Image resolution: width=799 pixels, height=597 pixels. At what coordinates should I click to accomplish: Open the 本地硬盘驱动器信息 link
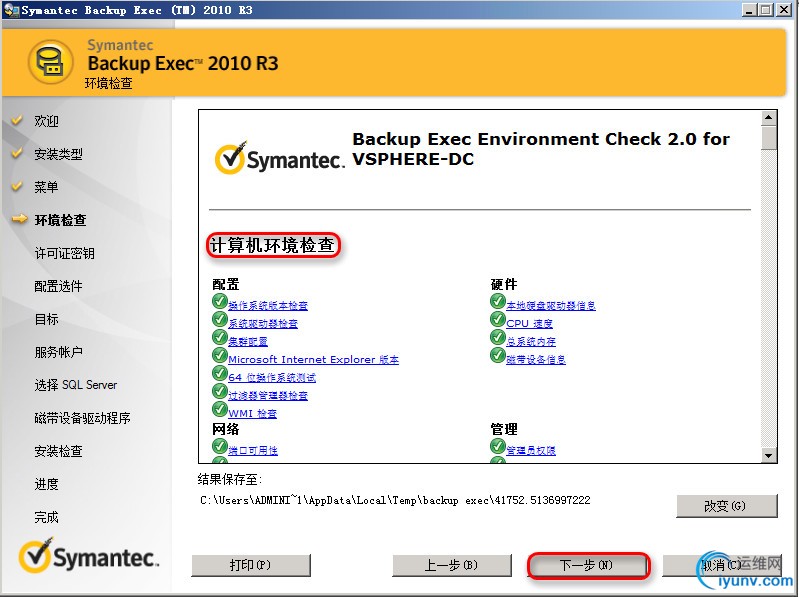(551, 306)
